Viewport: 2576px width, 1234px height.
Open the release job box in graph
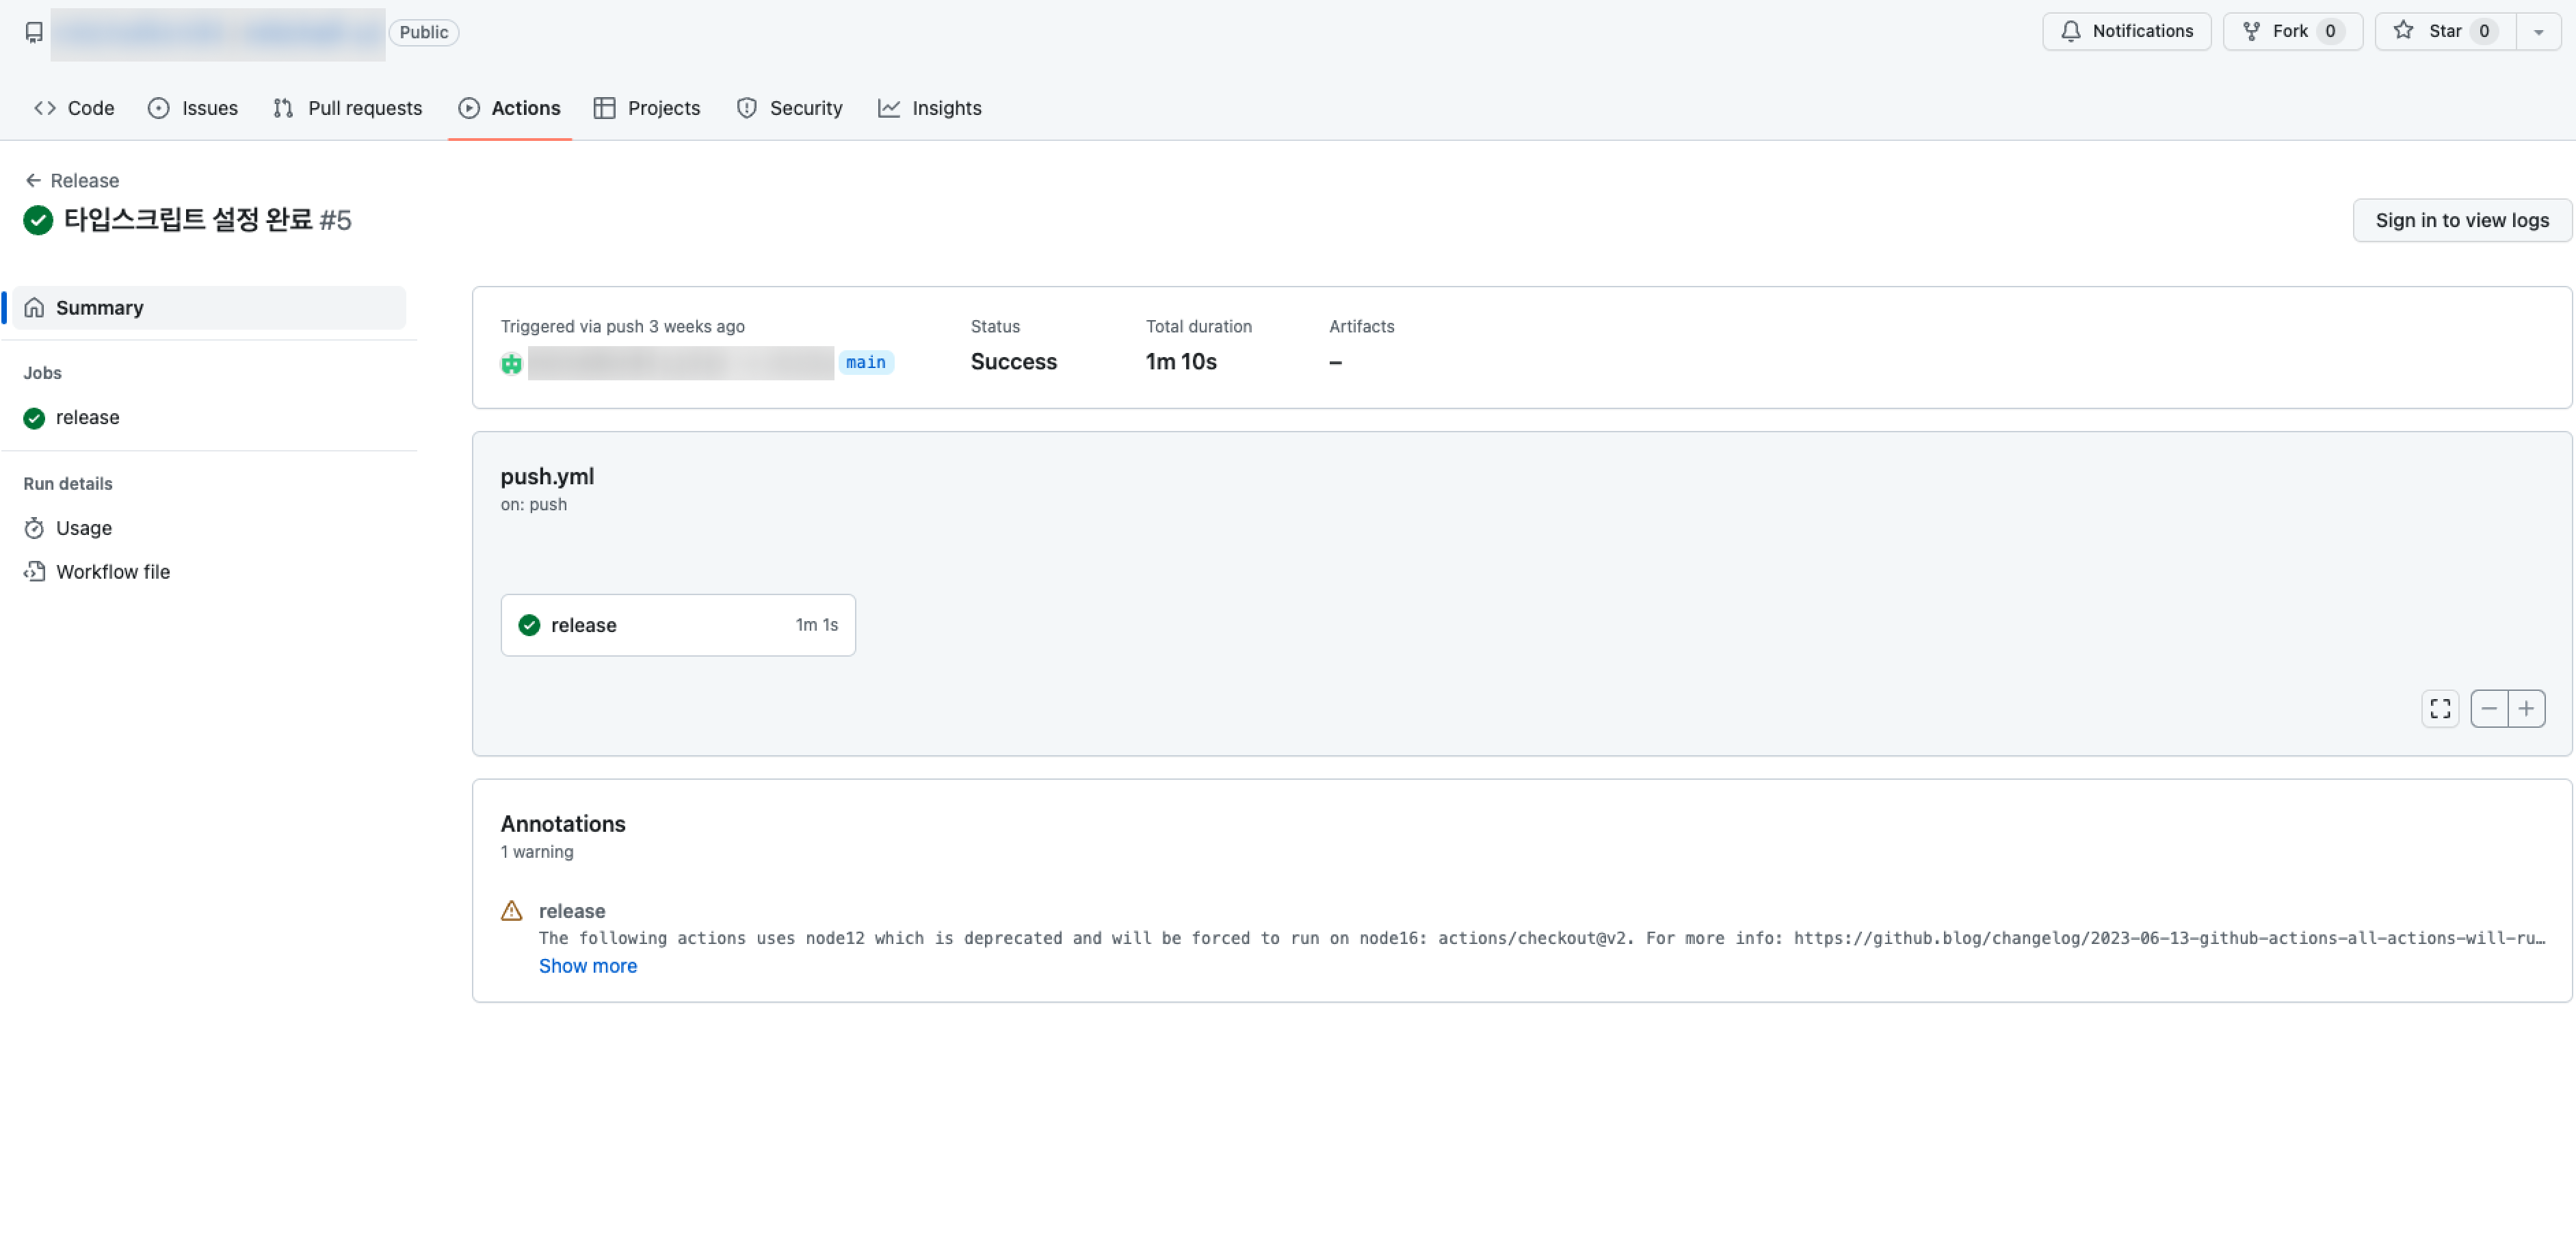click(677, 625)
